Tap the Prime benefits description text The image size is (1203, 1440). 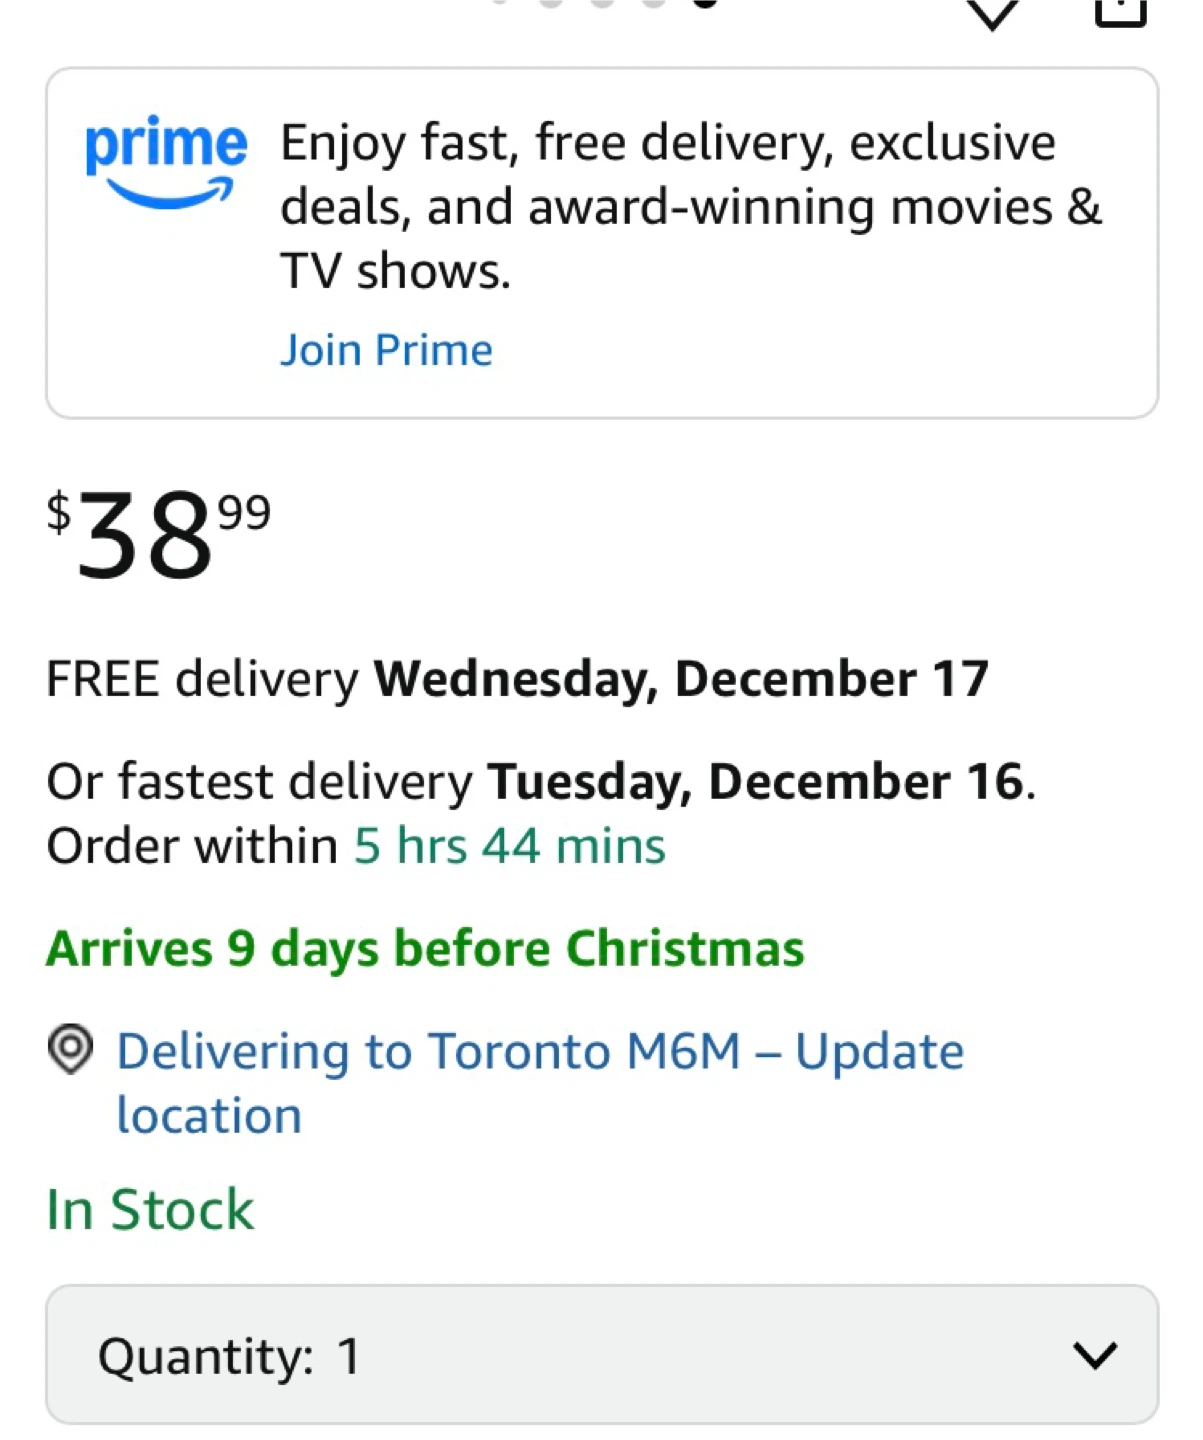click(690, 206)
